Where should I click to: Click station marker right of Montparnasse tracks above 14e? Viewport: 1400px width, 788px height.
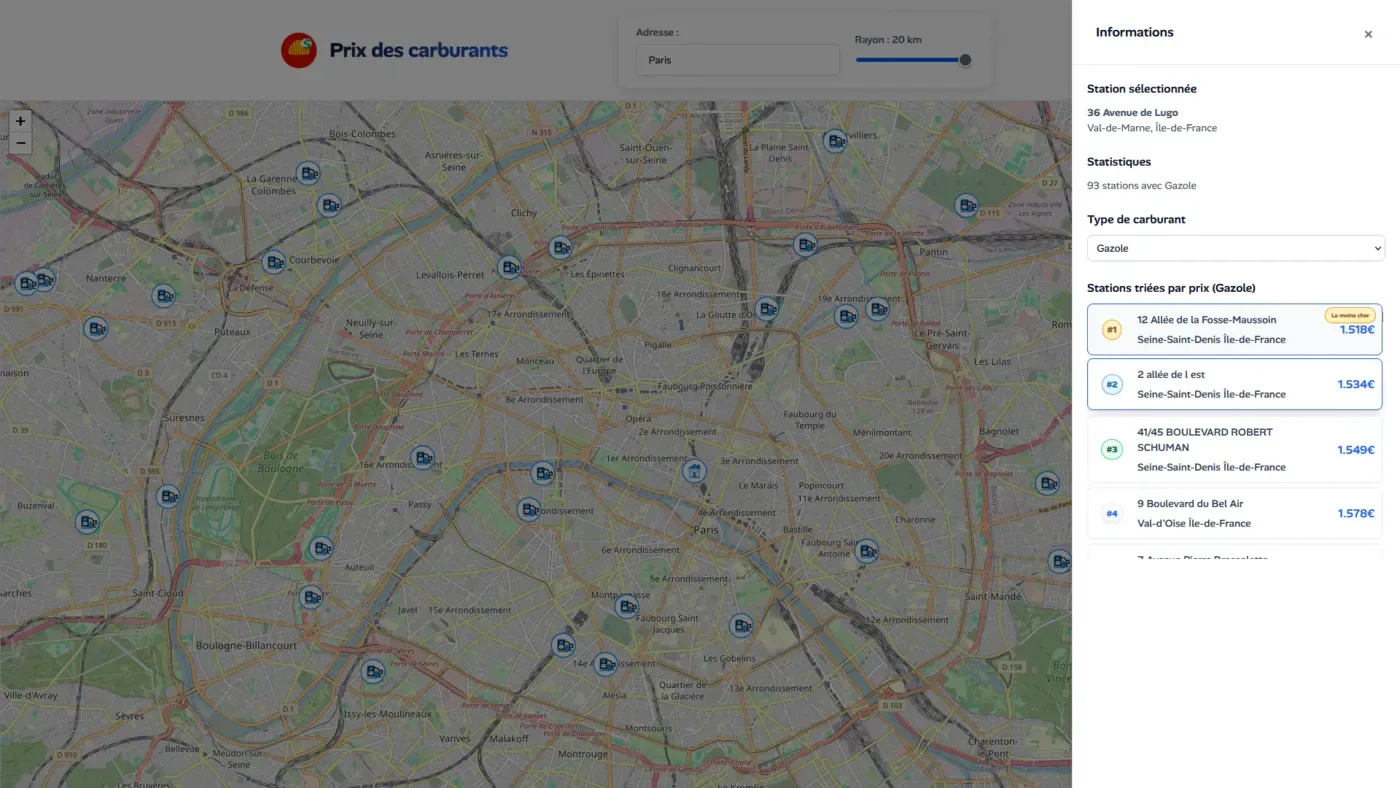(564, 645)
